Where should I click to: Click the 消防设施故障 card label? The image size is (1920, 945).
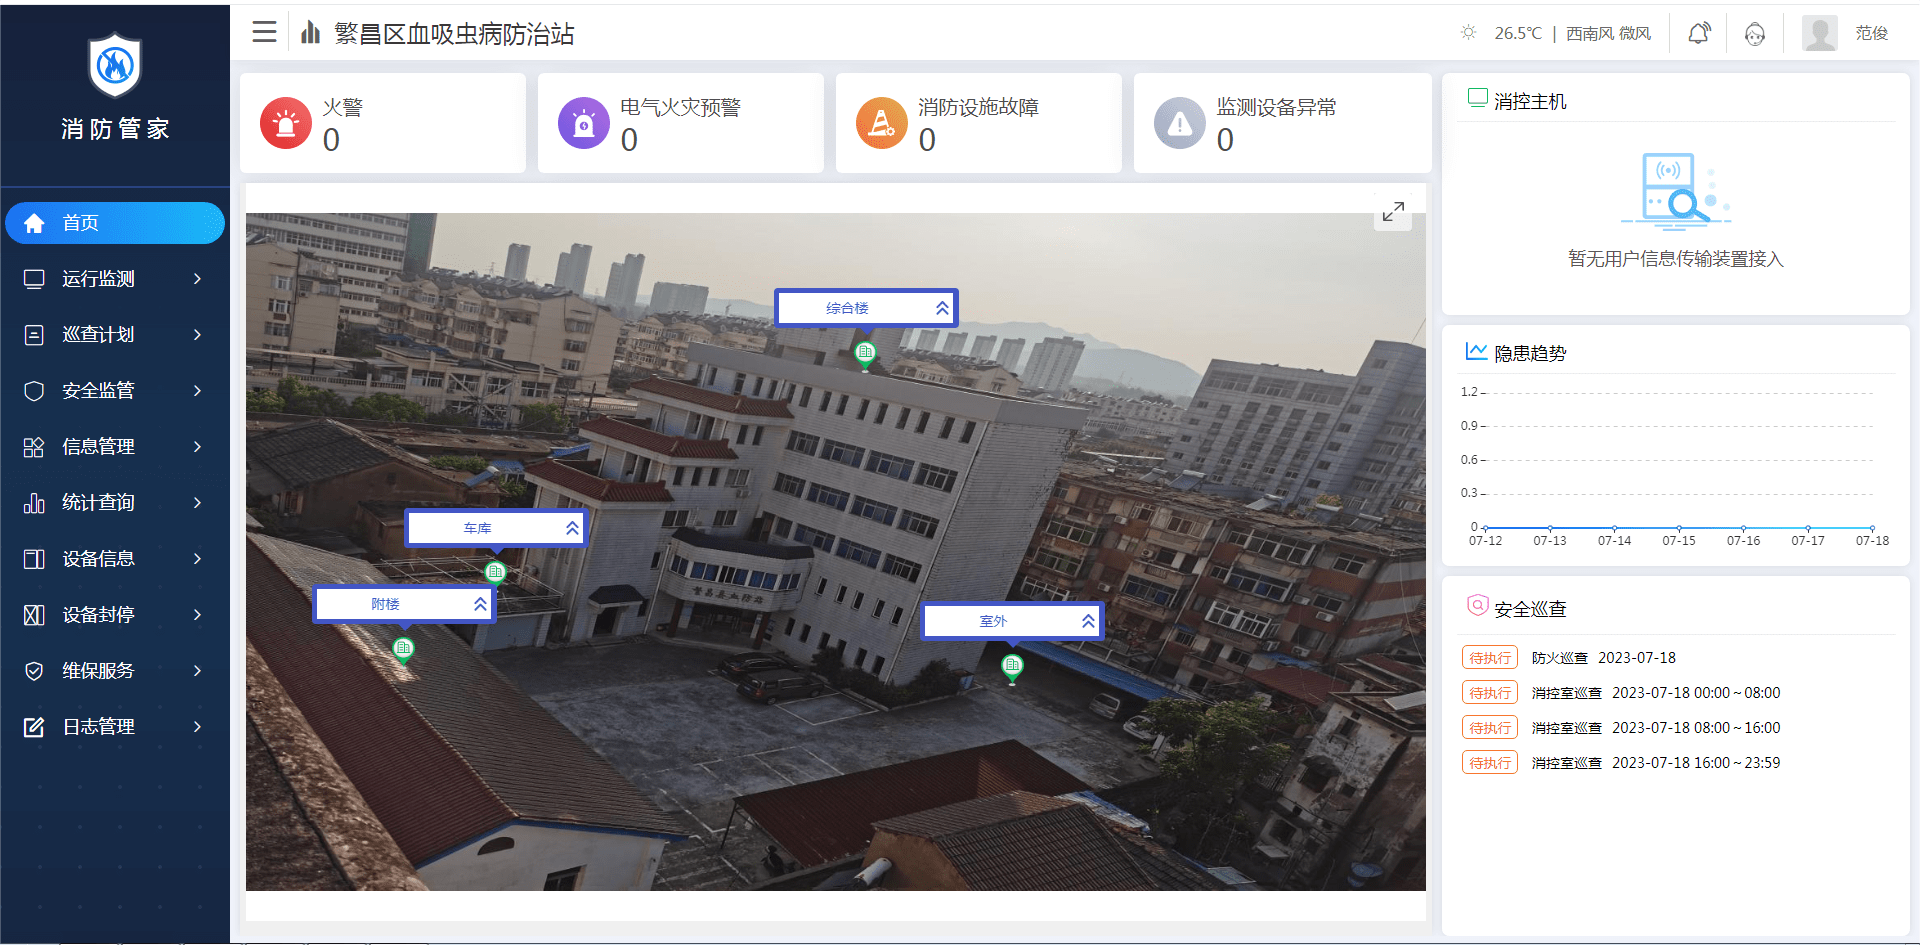point(978,107)
